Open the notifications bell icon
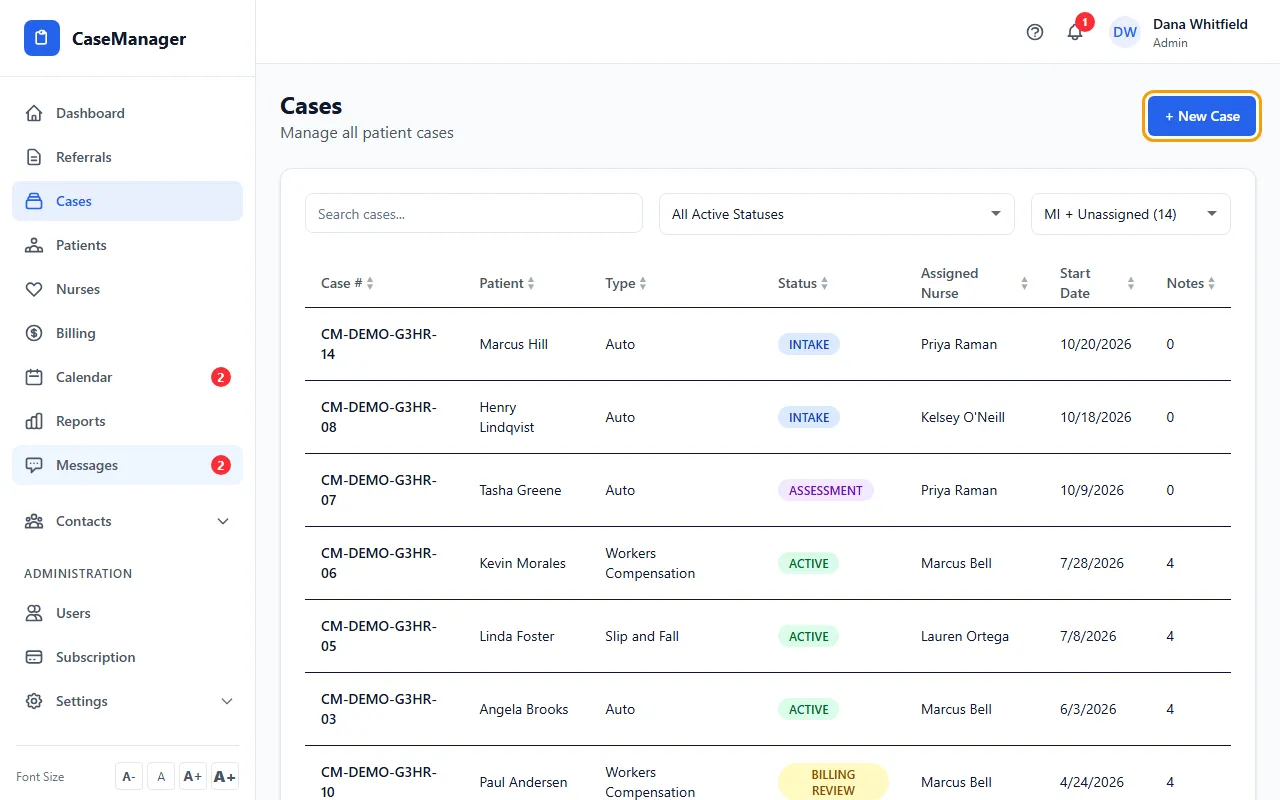 click(x=1075, y=32)
